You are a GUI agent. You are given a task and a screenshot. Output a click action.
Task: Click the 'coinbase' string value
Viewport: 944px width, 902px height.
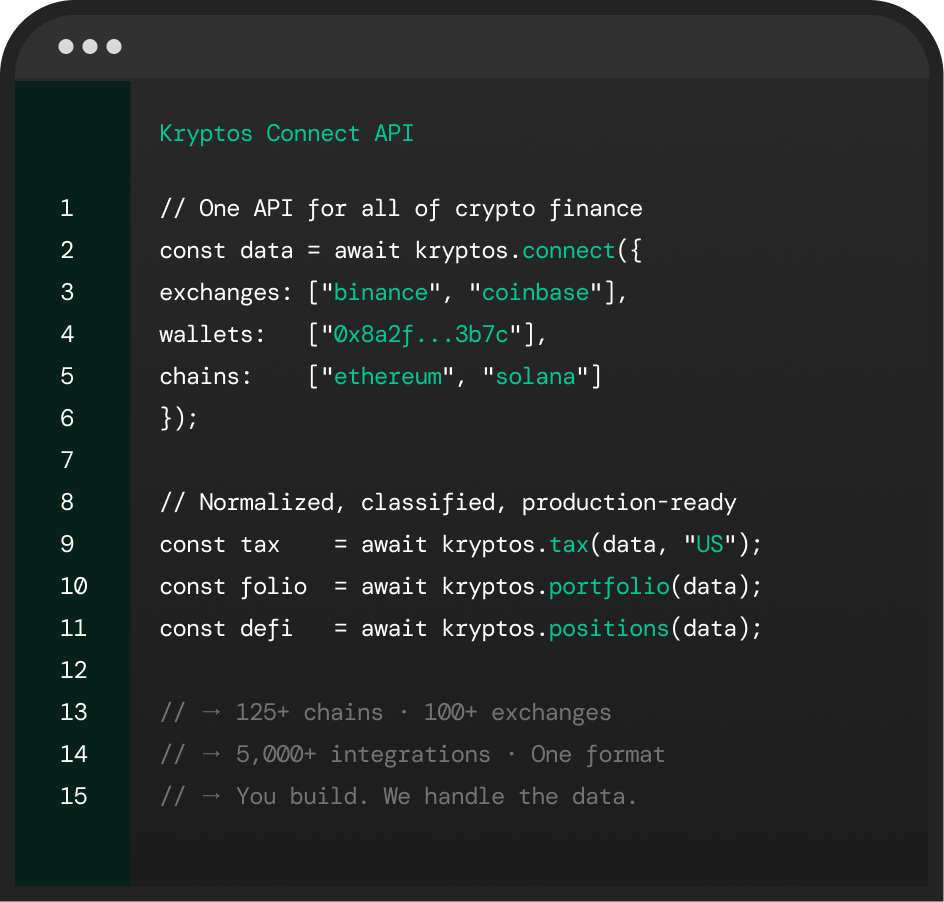[x=535, y=293]
